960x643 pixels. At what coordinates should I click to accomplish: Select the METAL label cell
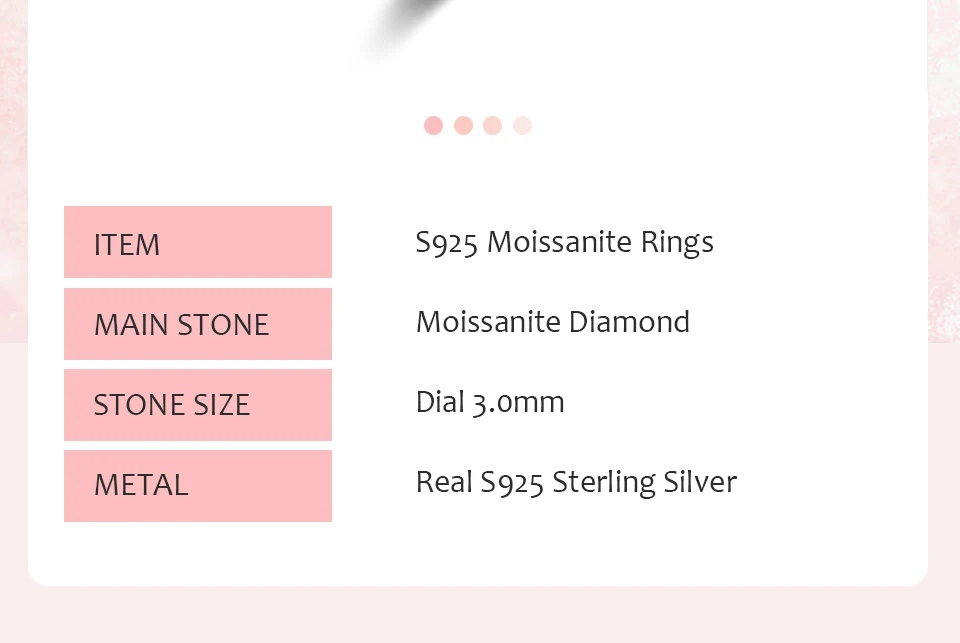click(x=197, y=486)
